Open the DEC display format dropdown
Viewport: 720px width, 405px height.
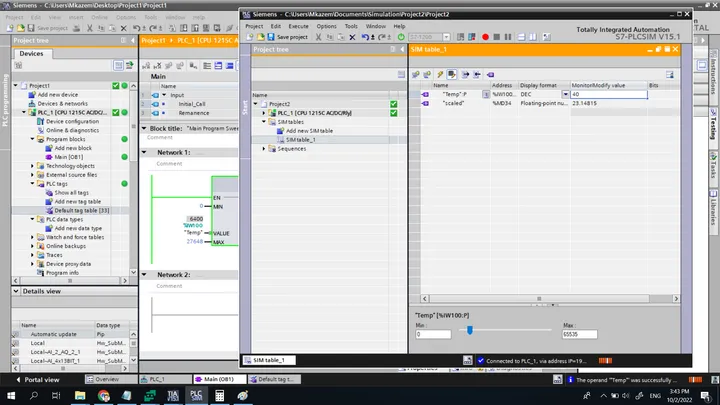(565, 94)
